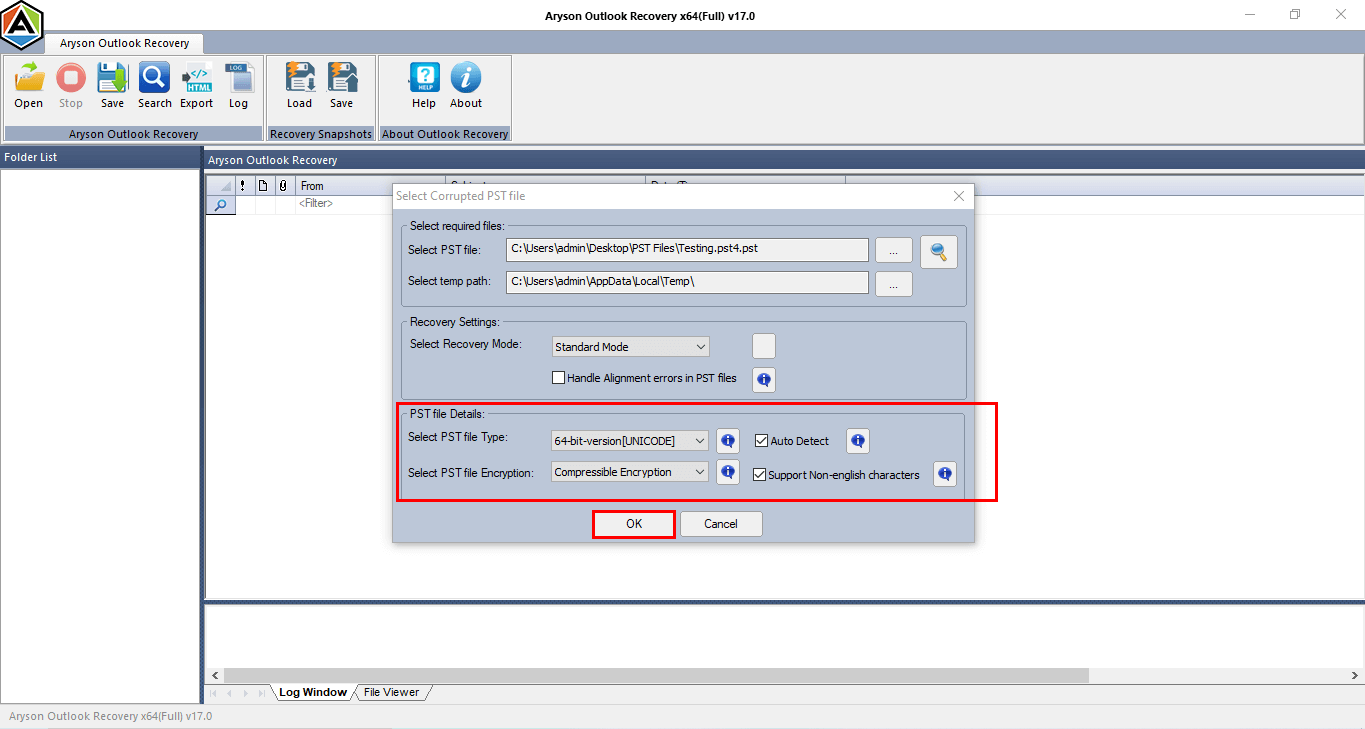The height and width of the screenshot is (729, 1365).
Task: Click the Open toolbar icon
Action: (x=29, y=86)
